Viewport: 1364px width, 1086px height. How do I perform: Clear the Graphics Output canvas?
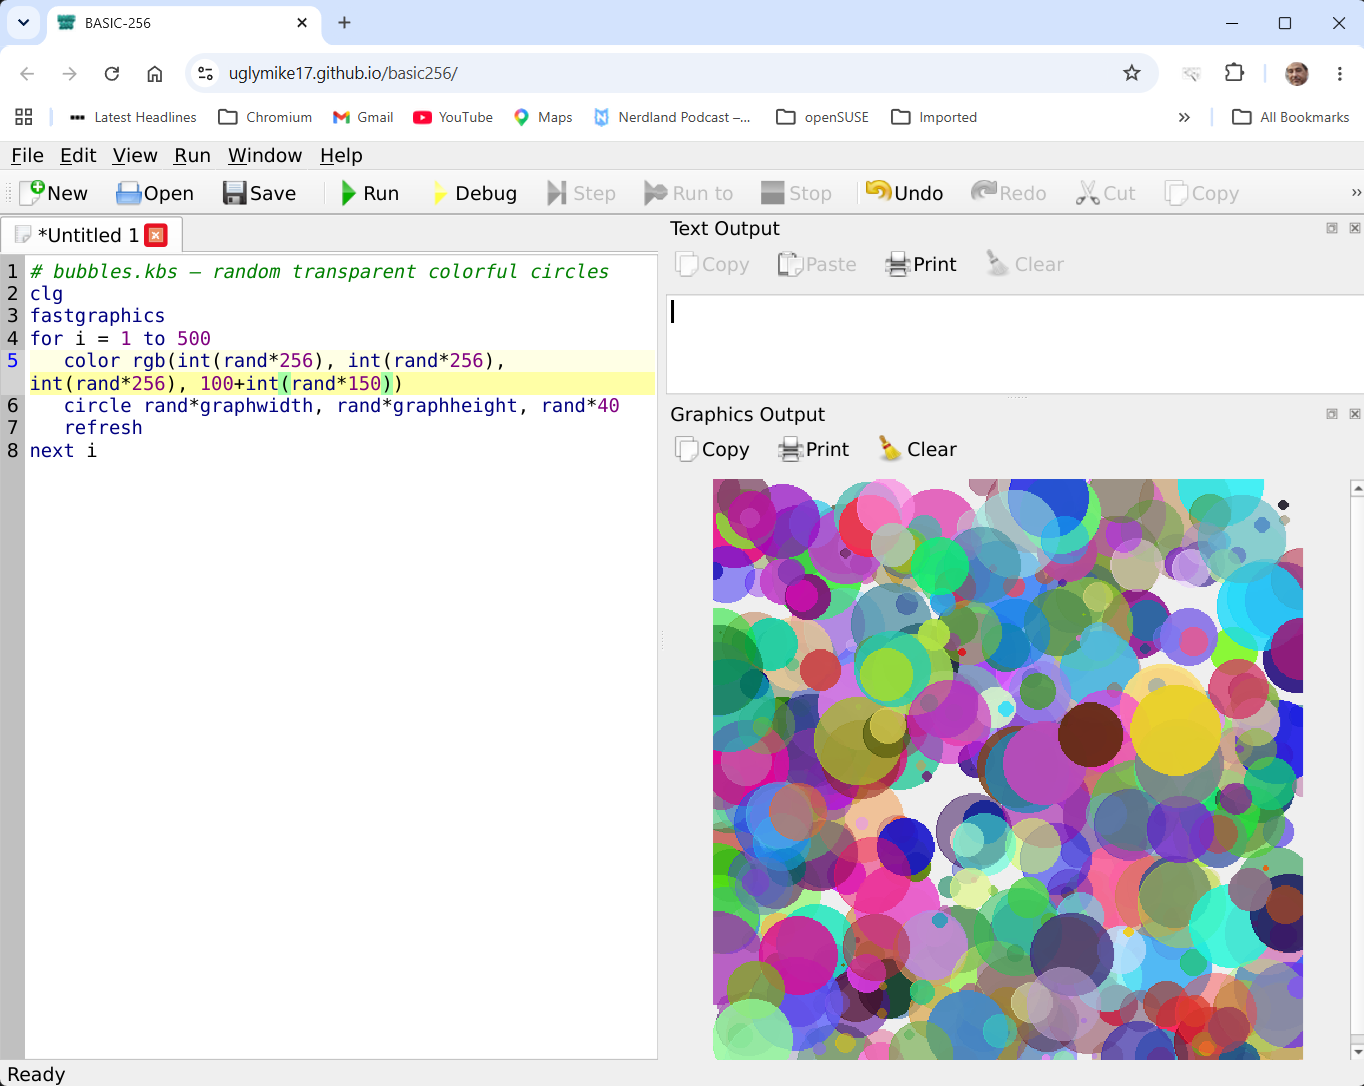pyautogui.click(x=917, y=449)
